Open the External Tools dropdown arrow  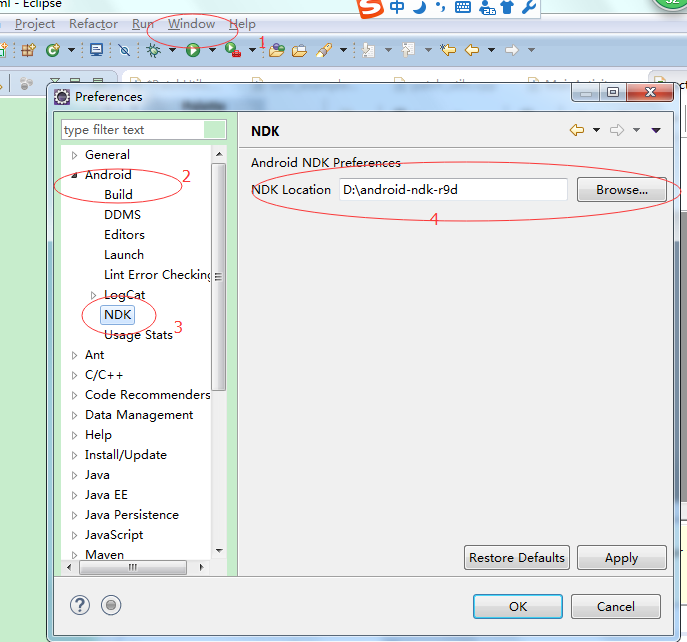(x=252, y=50)
